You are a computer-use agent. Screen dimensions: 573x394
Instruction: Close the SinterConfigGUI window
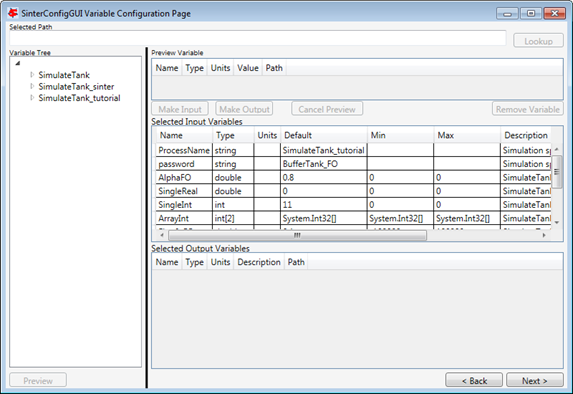[555, 14]
